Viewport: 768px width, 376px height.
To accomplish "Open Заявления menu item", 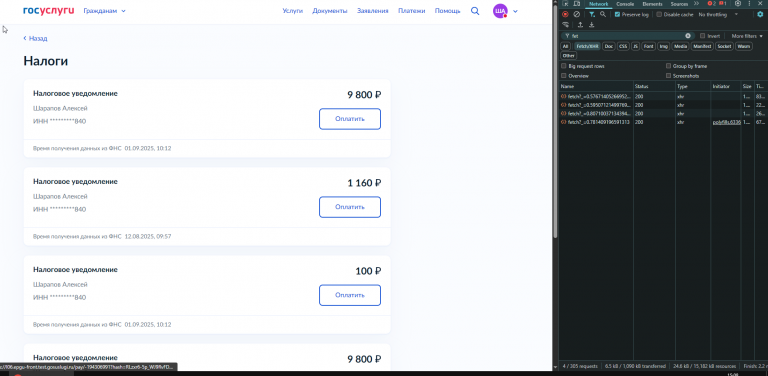I will pos(373,11).
